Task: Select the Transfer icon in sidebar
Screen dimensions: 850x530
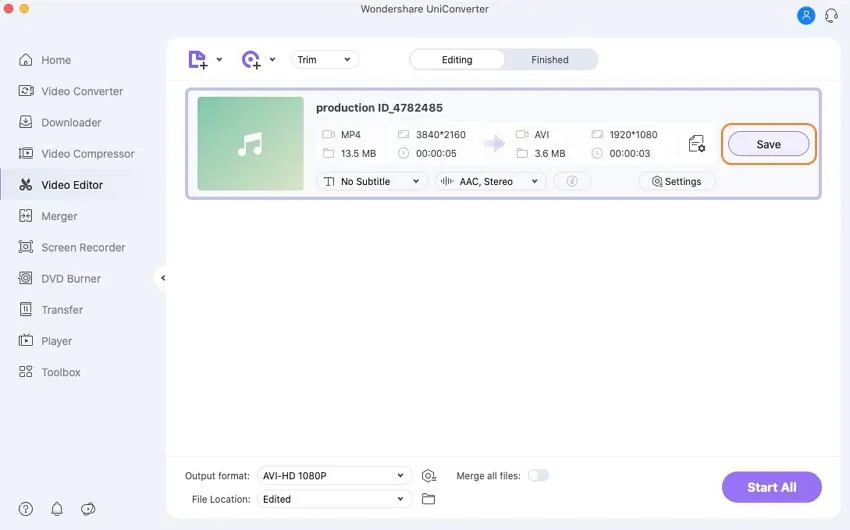Action: pos(25,309)
